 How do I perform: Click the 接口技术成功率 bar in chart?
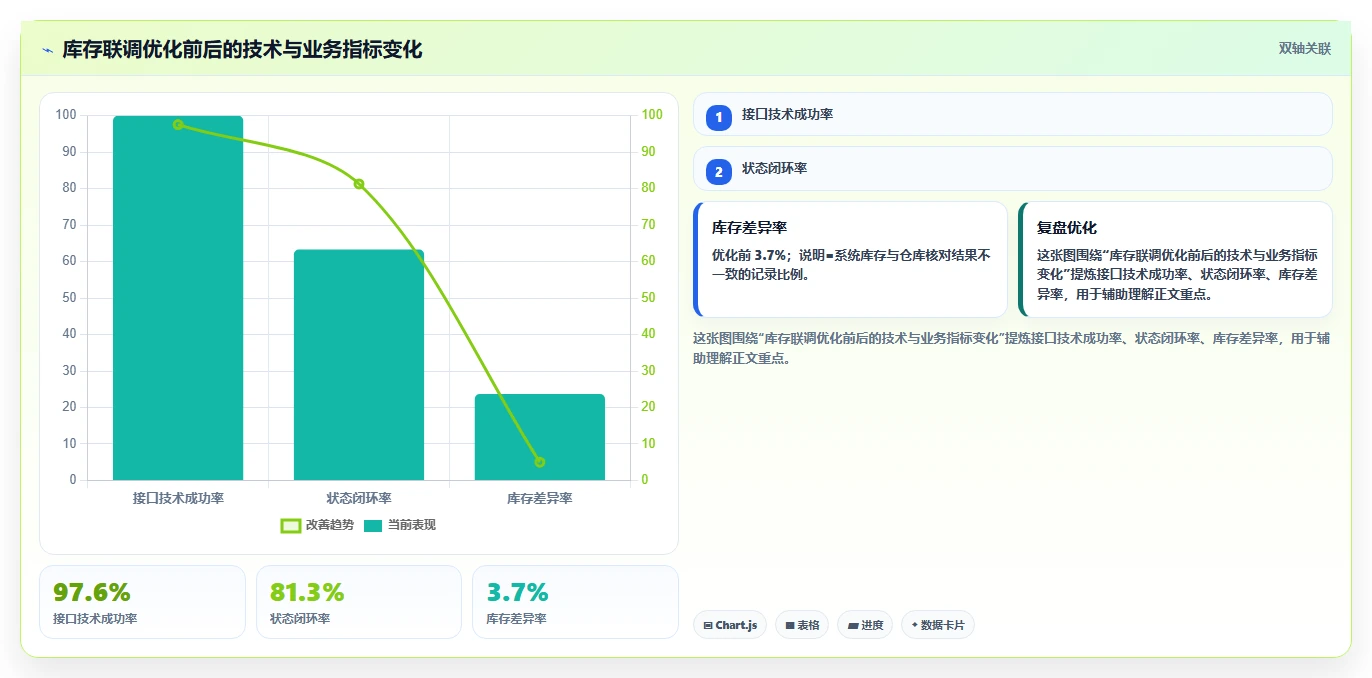pos(178,298)
